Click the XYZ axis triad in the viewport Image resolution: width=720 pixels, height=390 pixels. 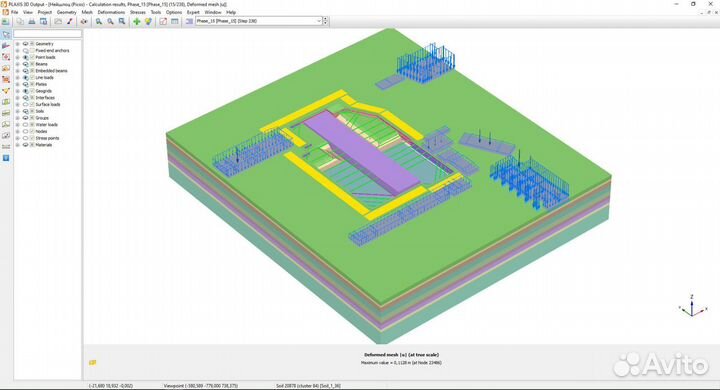click(x=693, y=306)
